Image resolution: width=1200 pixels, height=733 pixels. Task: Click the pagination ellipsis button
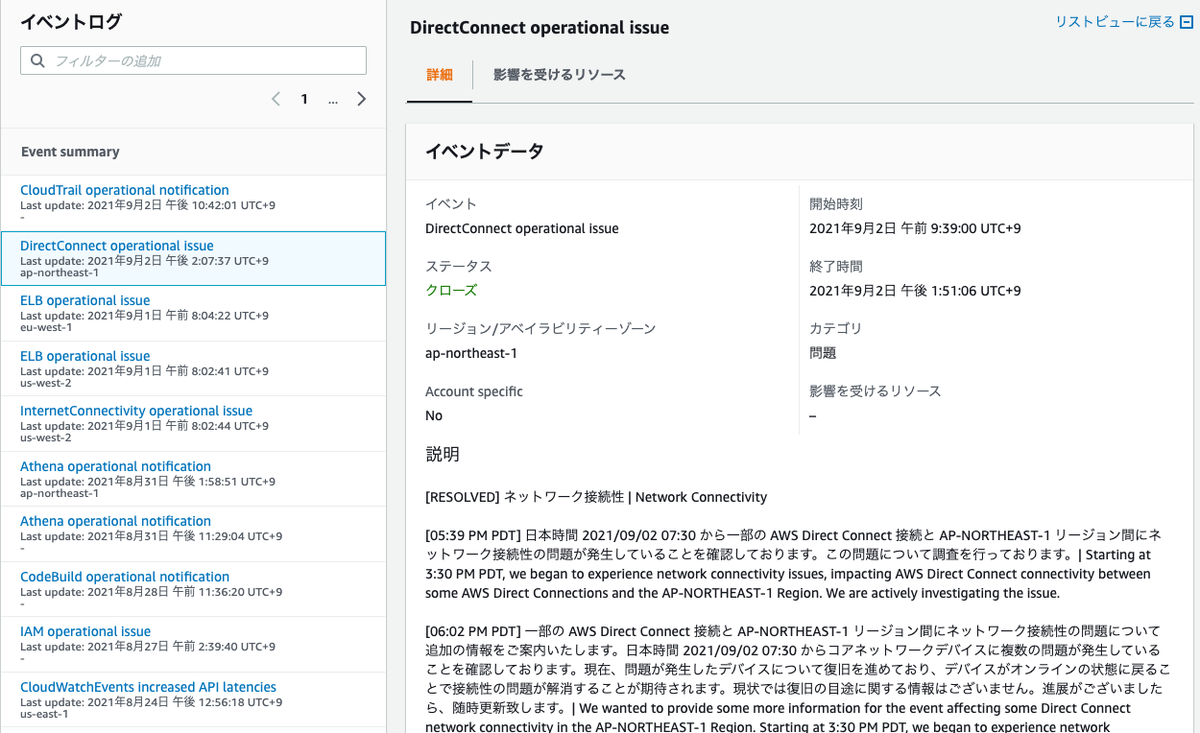(333, 99)
